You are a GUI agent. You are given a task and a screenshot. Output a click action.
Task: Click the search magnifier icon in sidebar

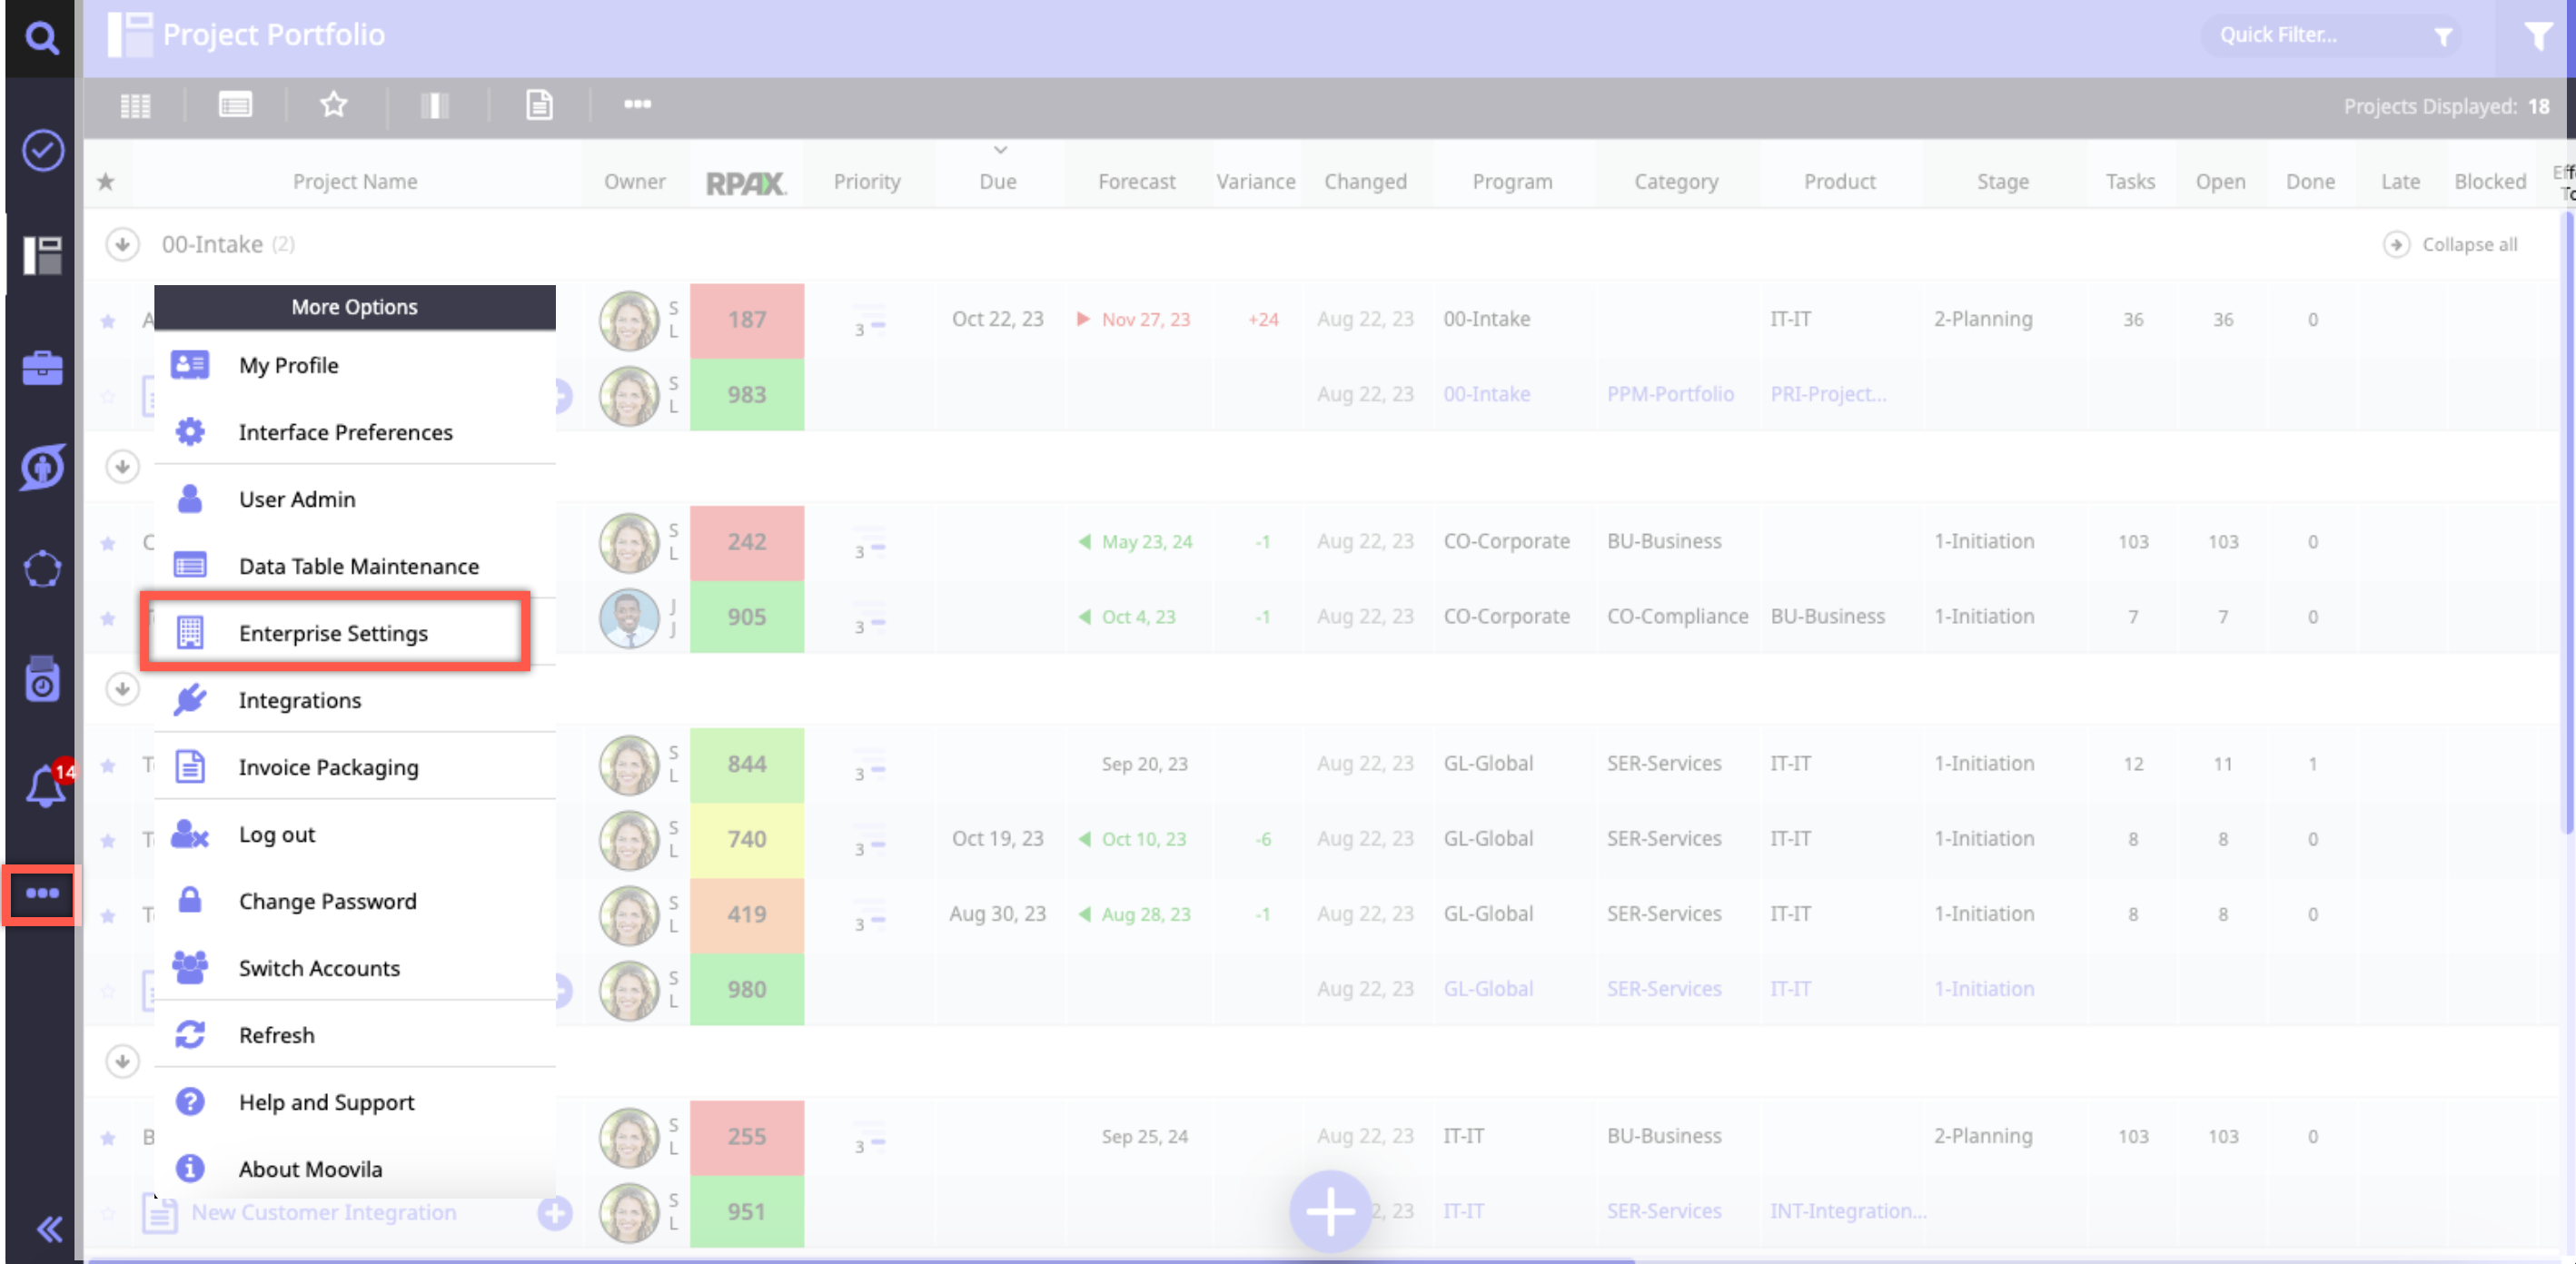point(41,38)
